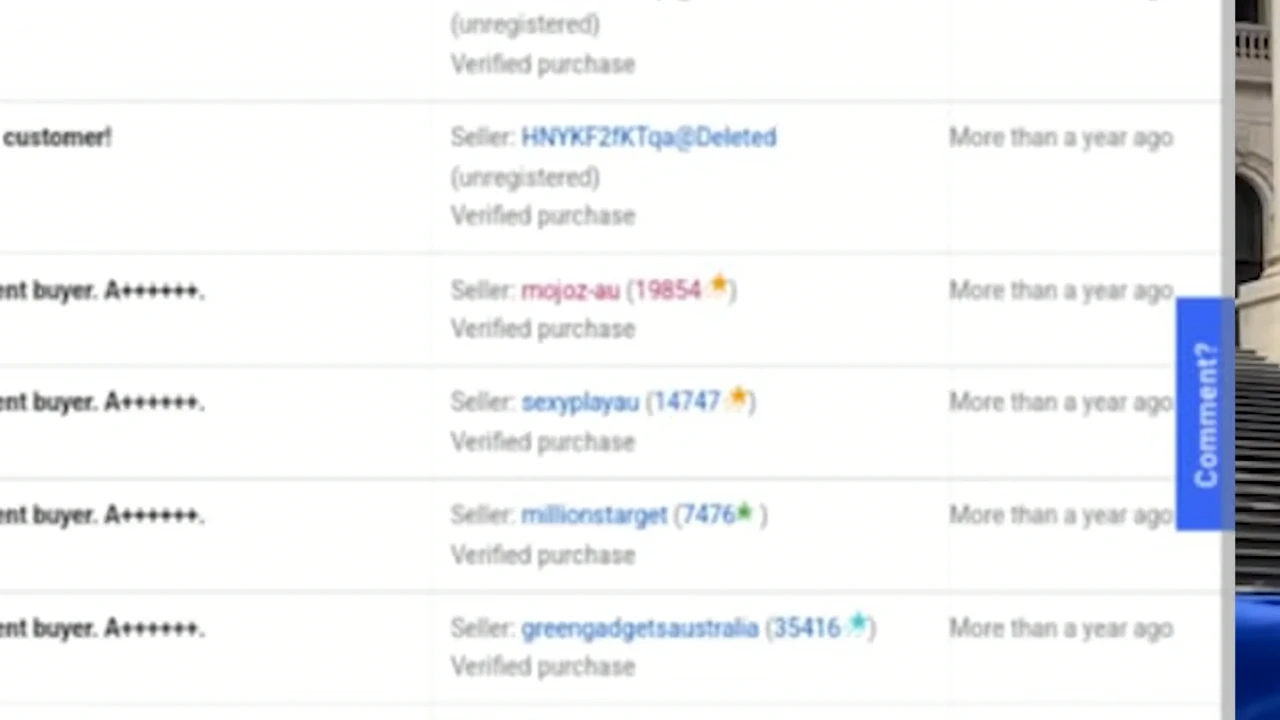Image resolution: width=1280 pixels, height=720 pixels.
Task: Open sexyplayau seller profile
Action: 579,402
